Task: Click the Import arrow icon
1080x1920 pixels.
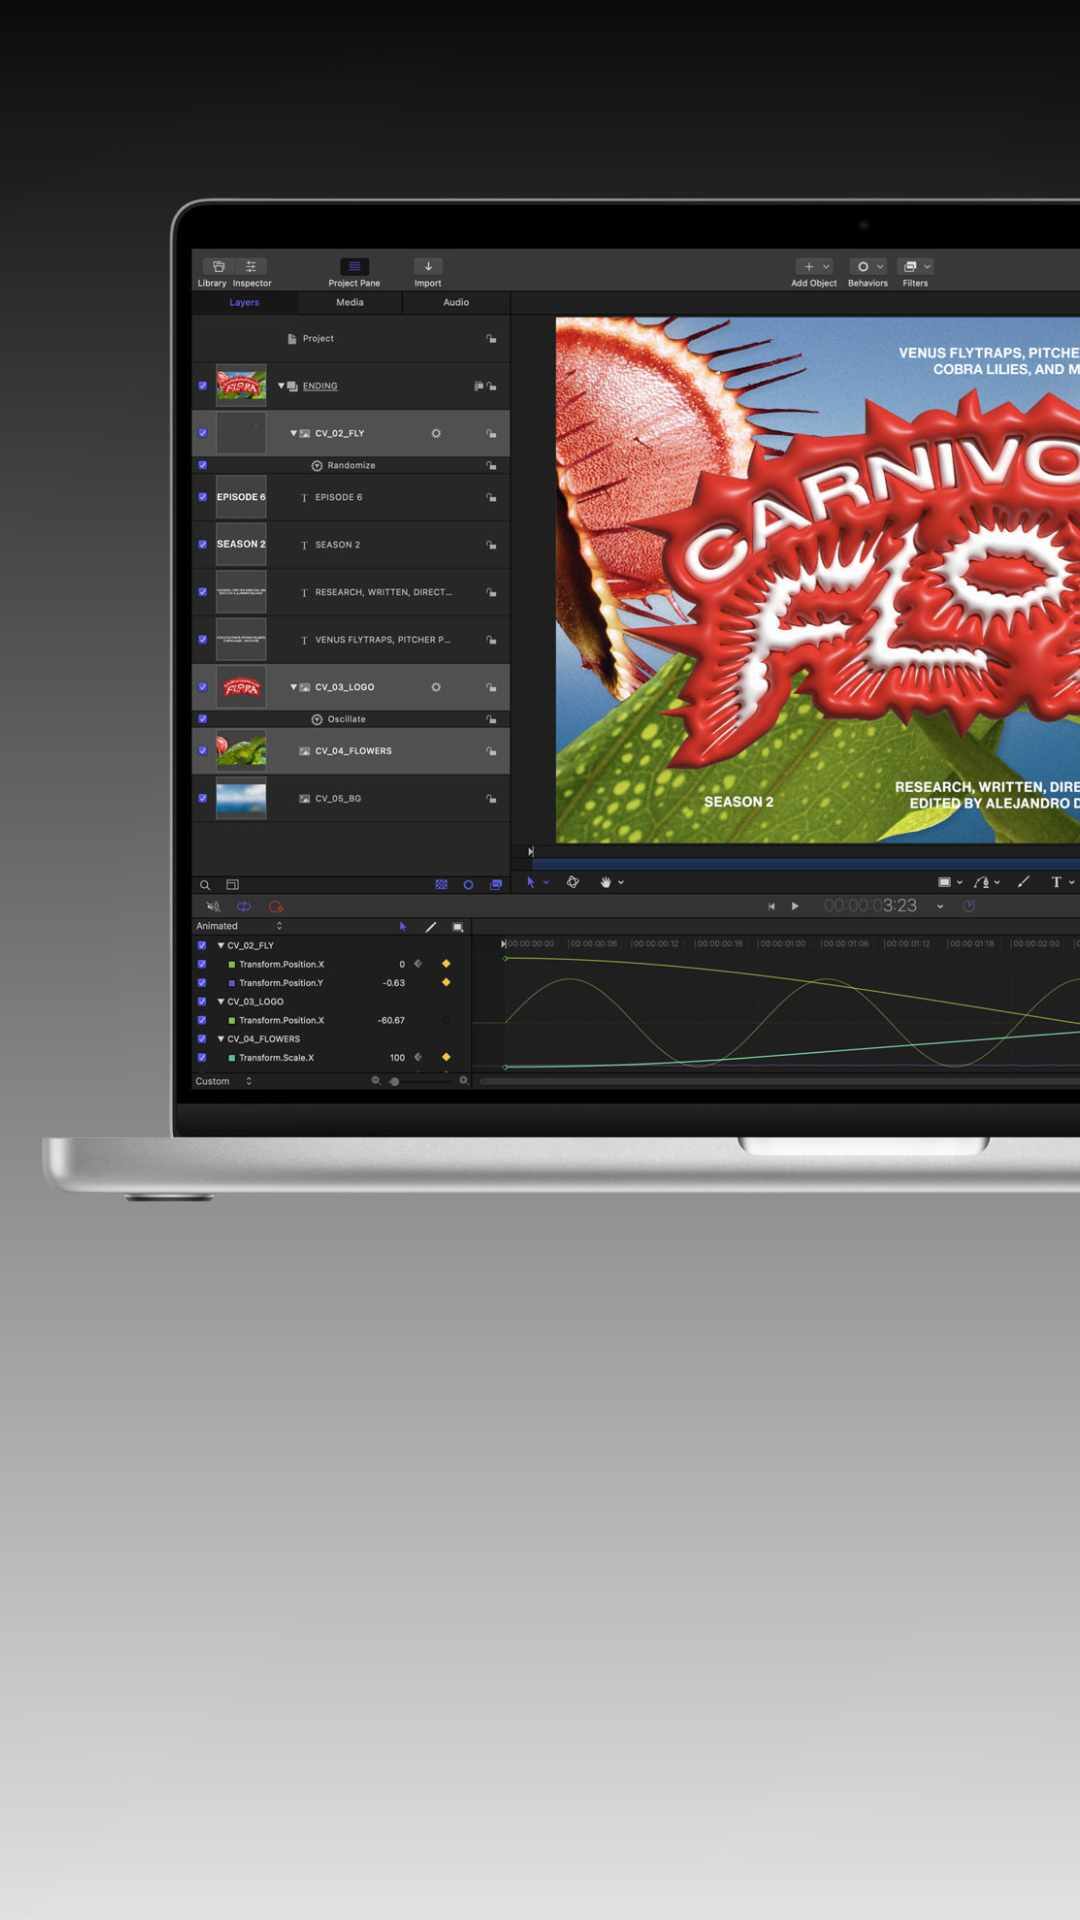Action: click(428, 267)
